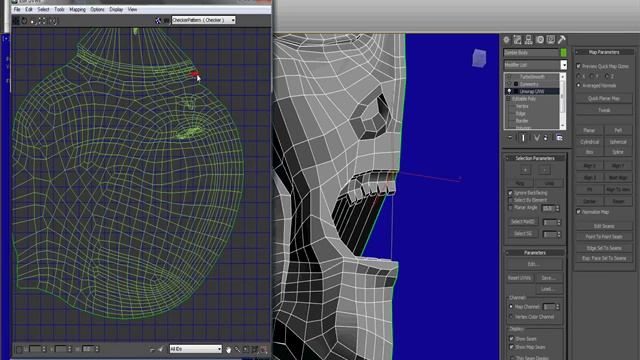The image size is (640, 360).
Task: Select the Pan hand tool in UV editor
Action: [229, 349]
